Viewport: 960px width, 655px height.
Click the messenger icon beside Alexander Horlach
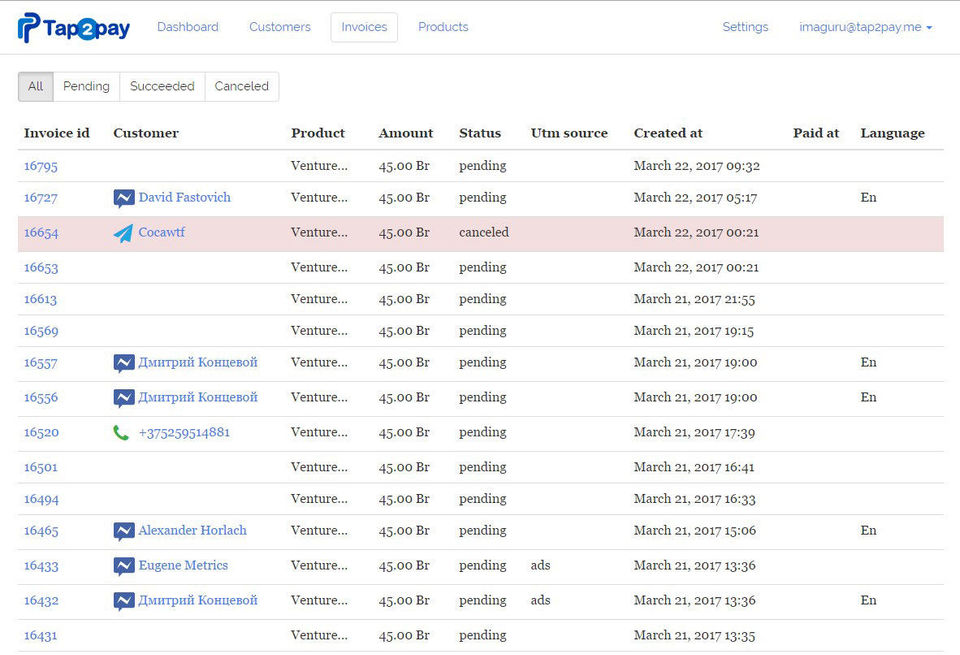tap(124, 531)
